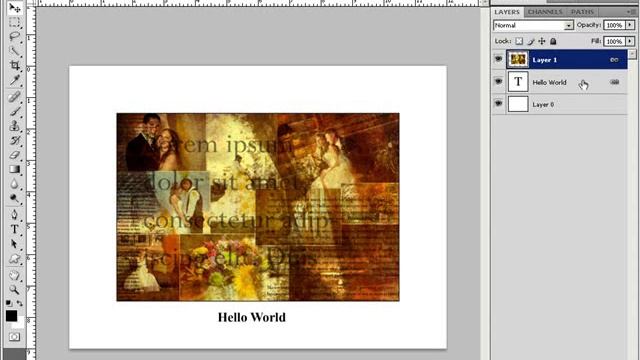This screenshot has width=640, height=360.
Task: Switch to the Channels tab
Action: pyautogui.click(x=545, y=12)
